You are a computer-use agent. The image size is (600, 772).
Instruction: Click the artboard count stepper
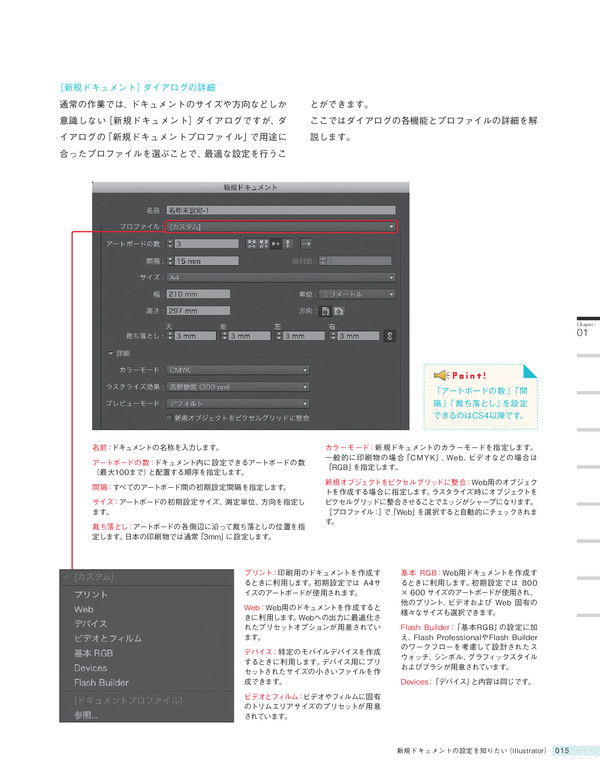click(x=170, y=243)
